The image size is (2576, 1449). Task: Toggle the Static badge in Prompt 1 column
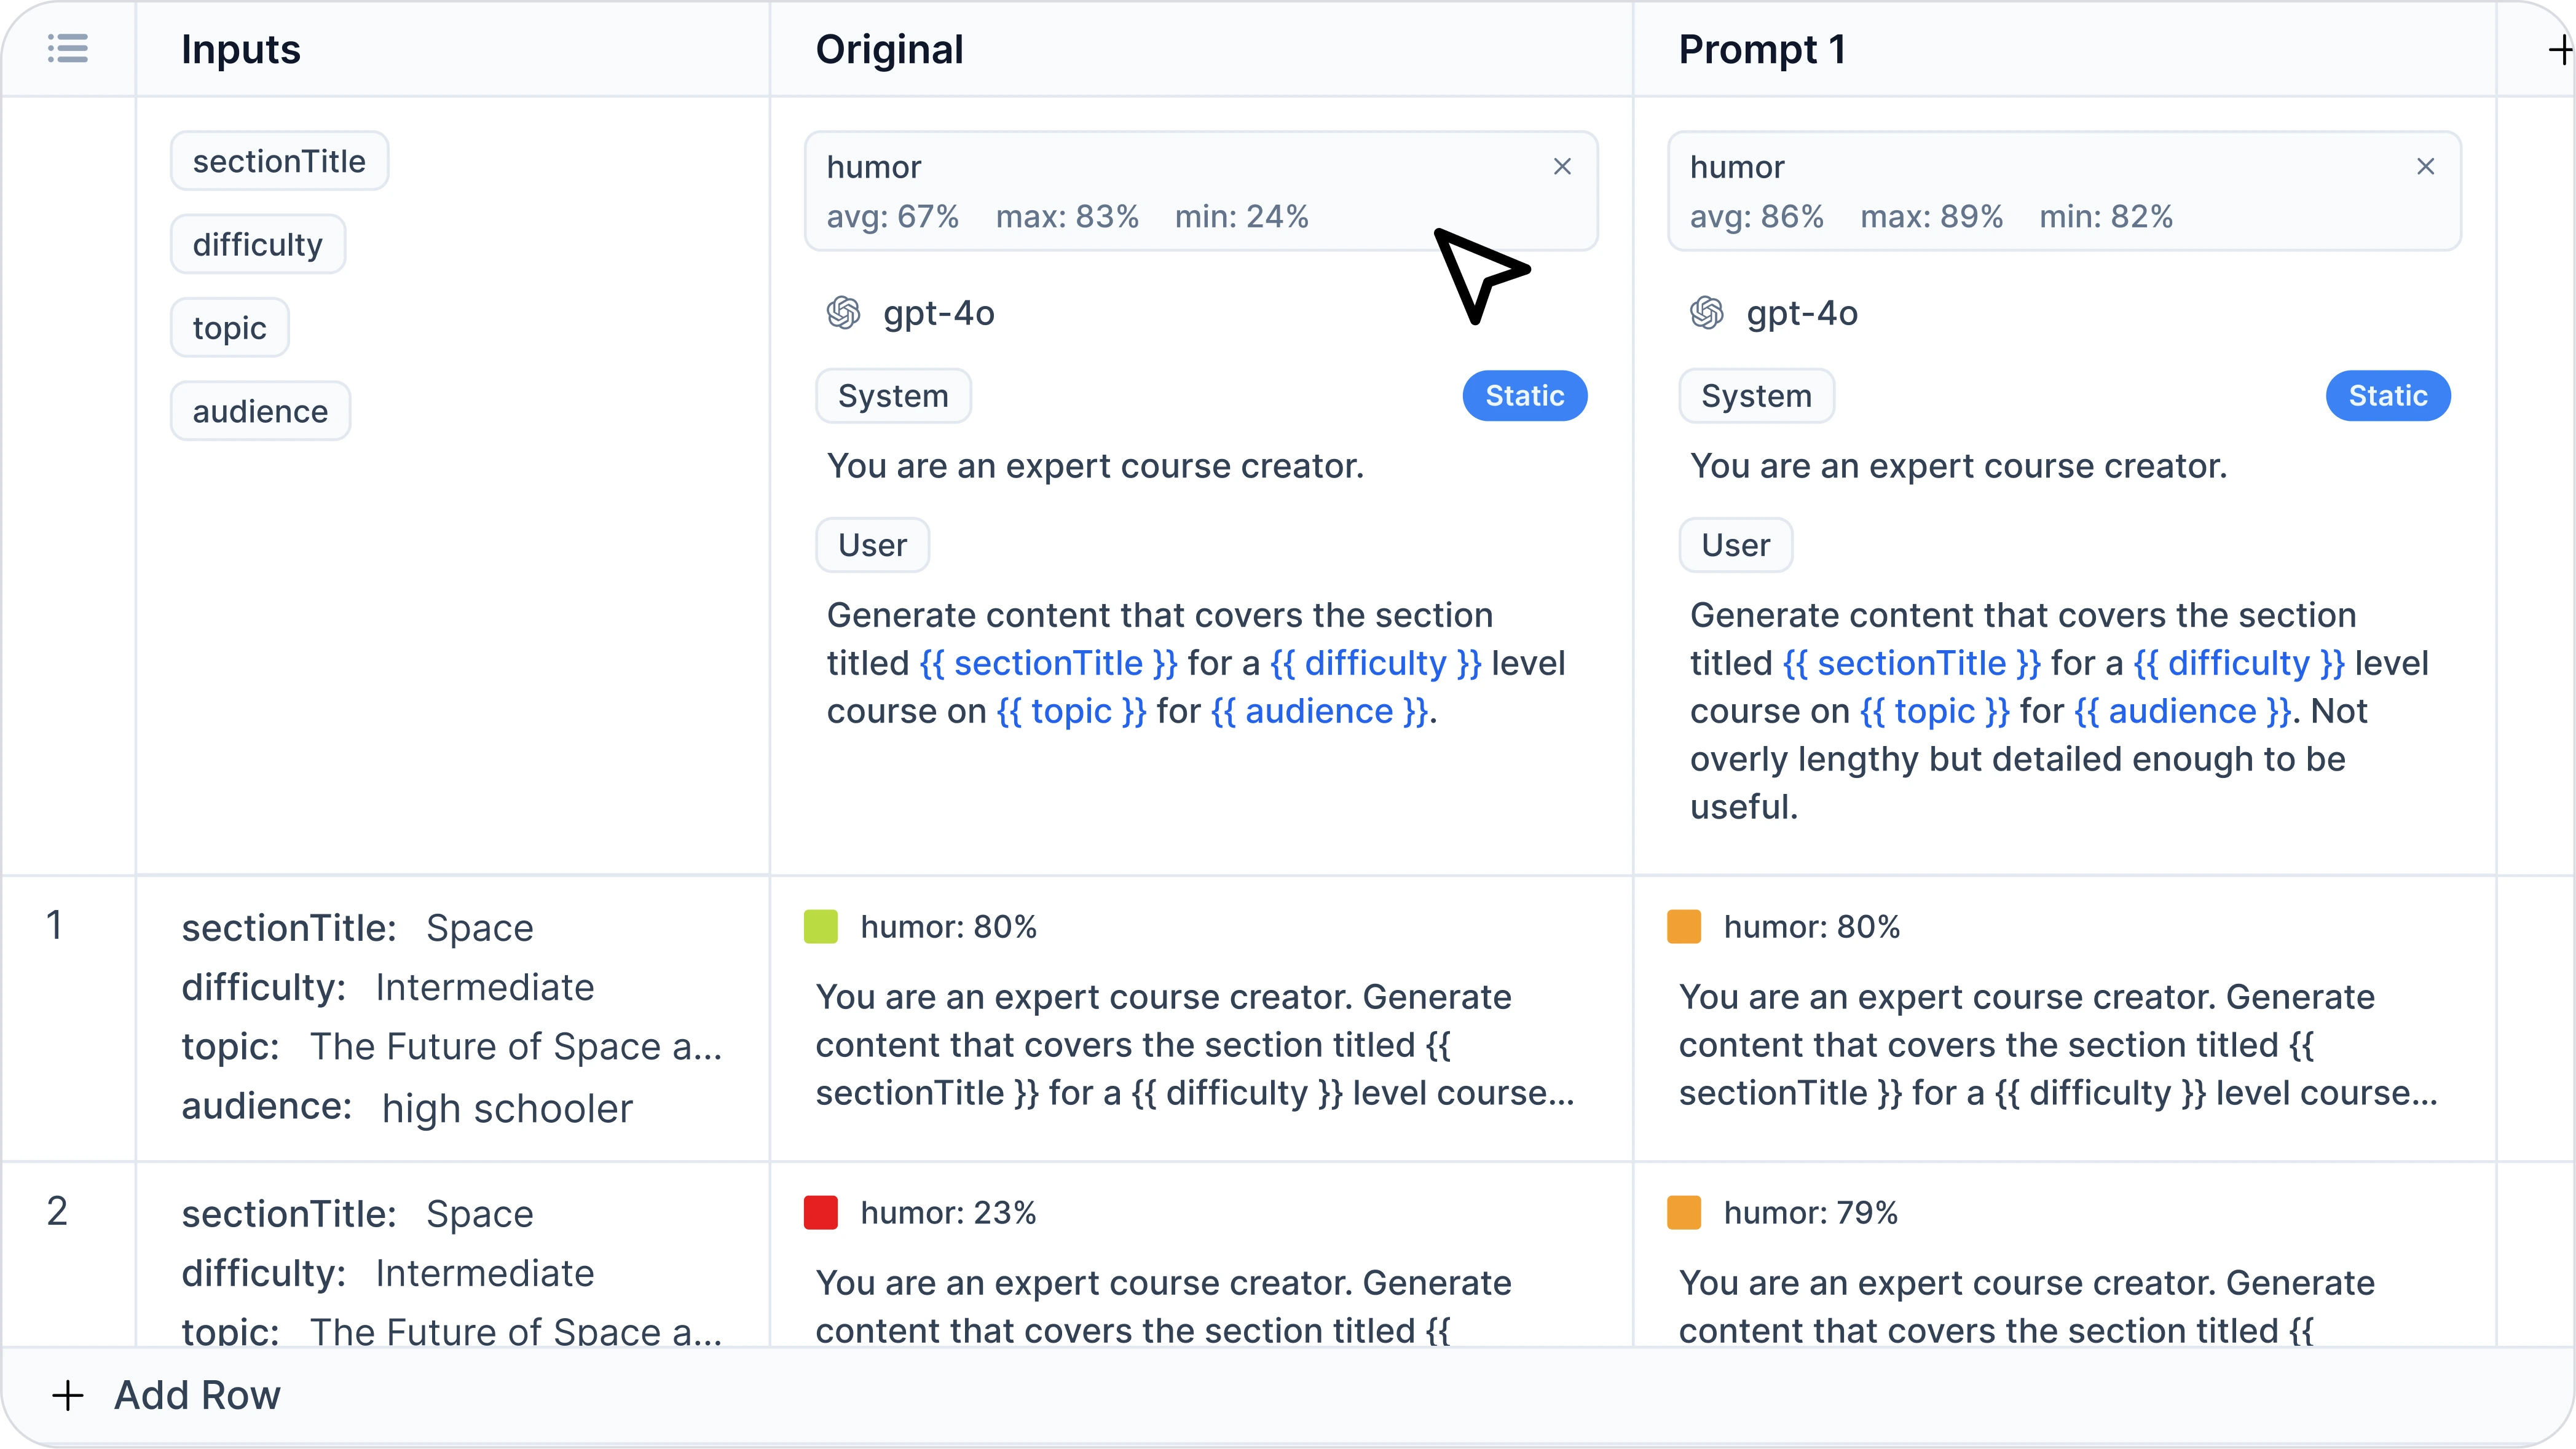[2387, 396]
